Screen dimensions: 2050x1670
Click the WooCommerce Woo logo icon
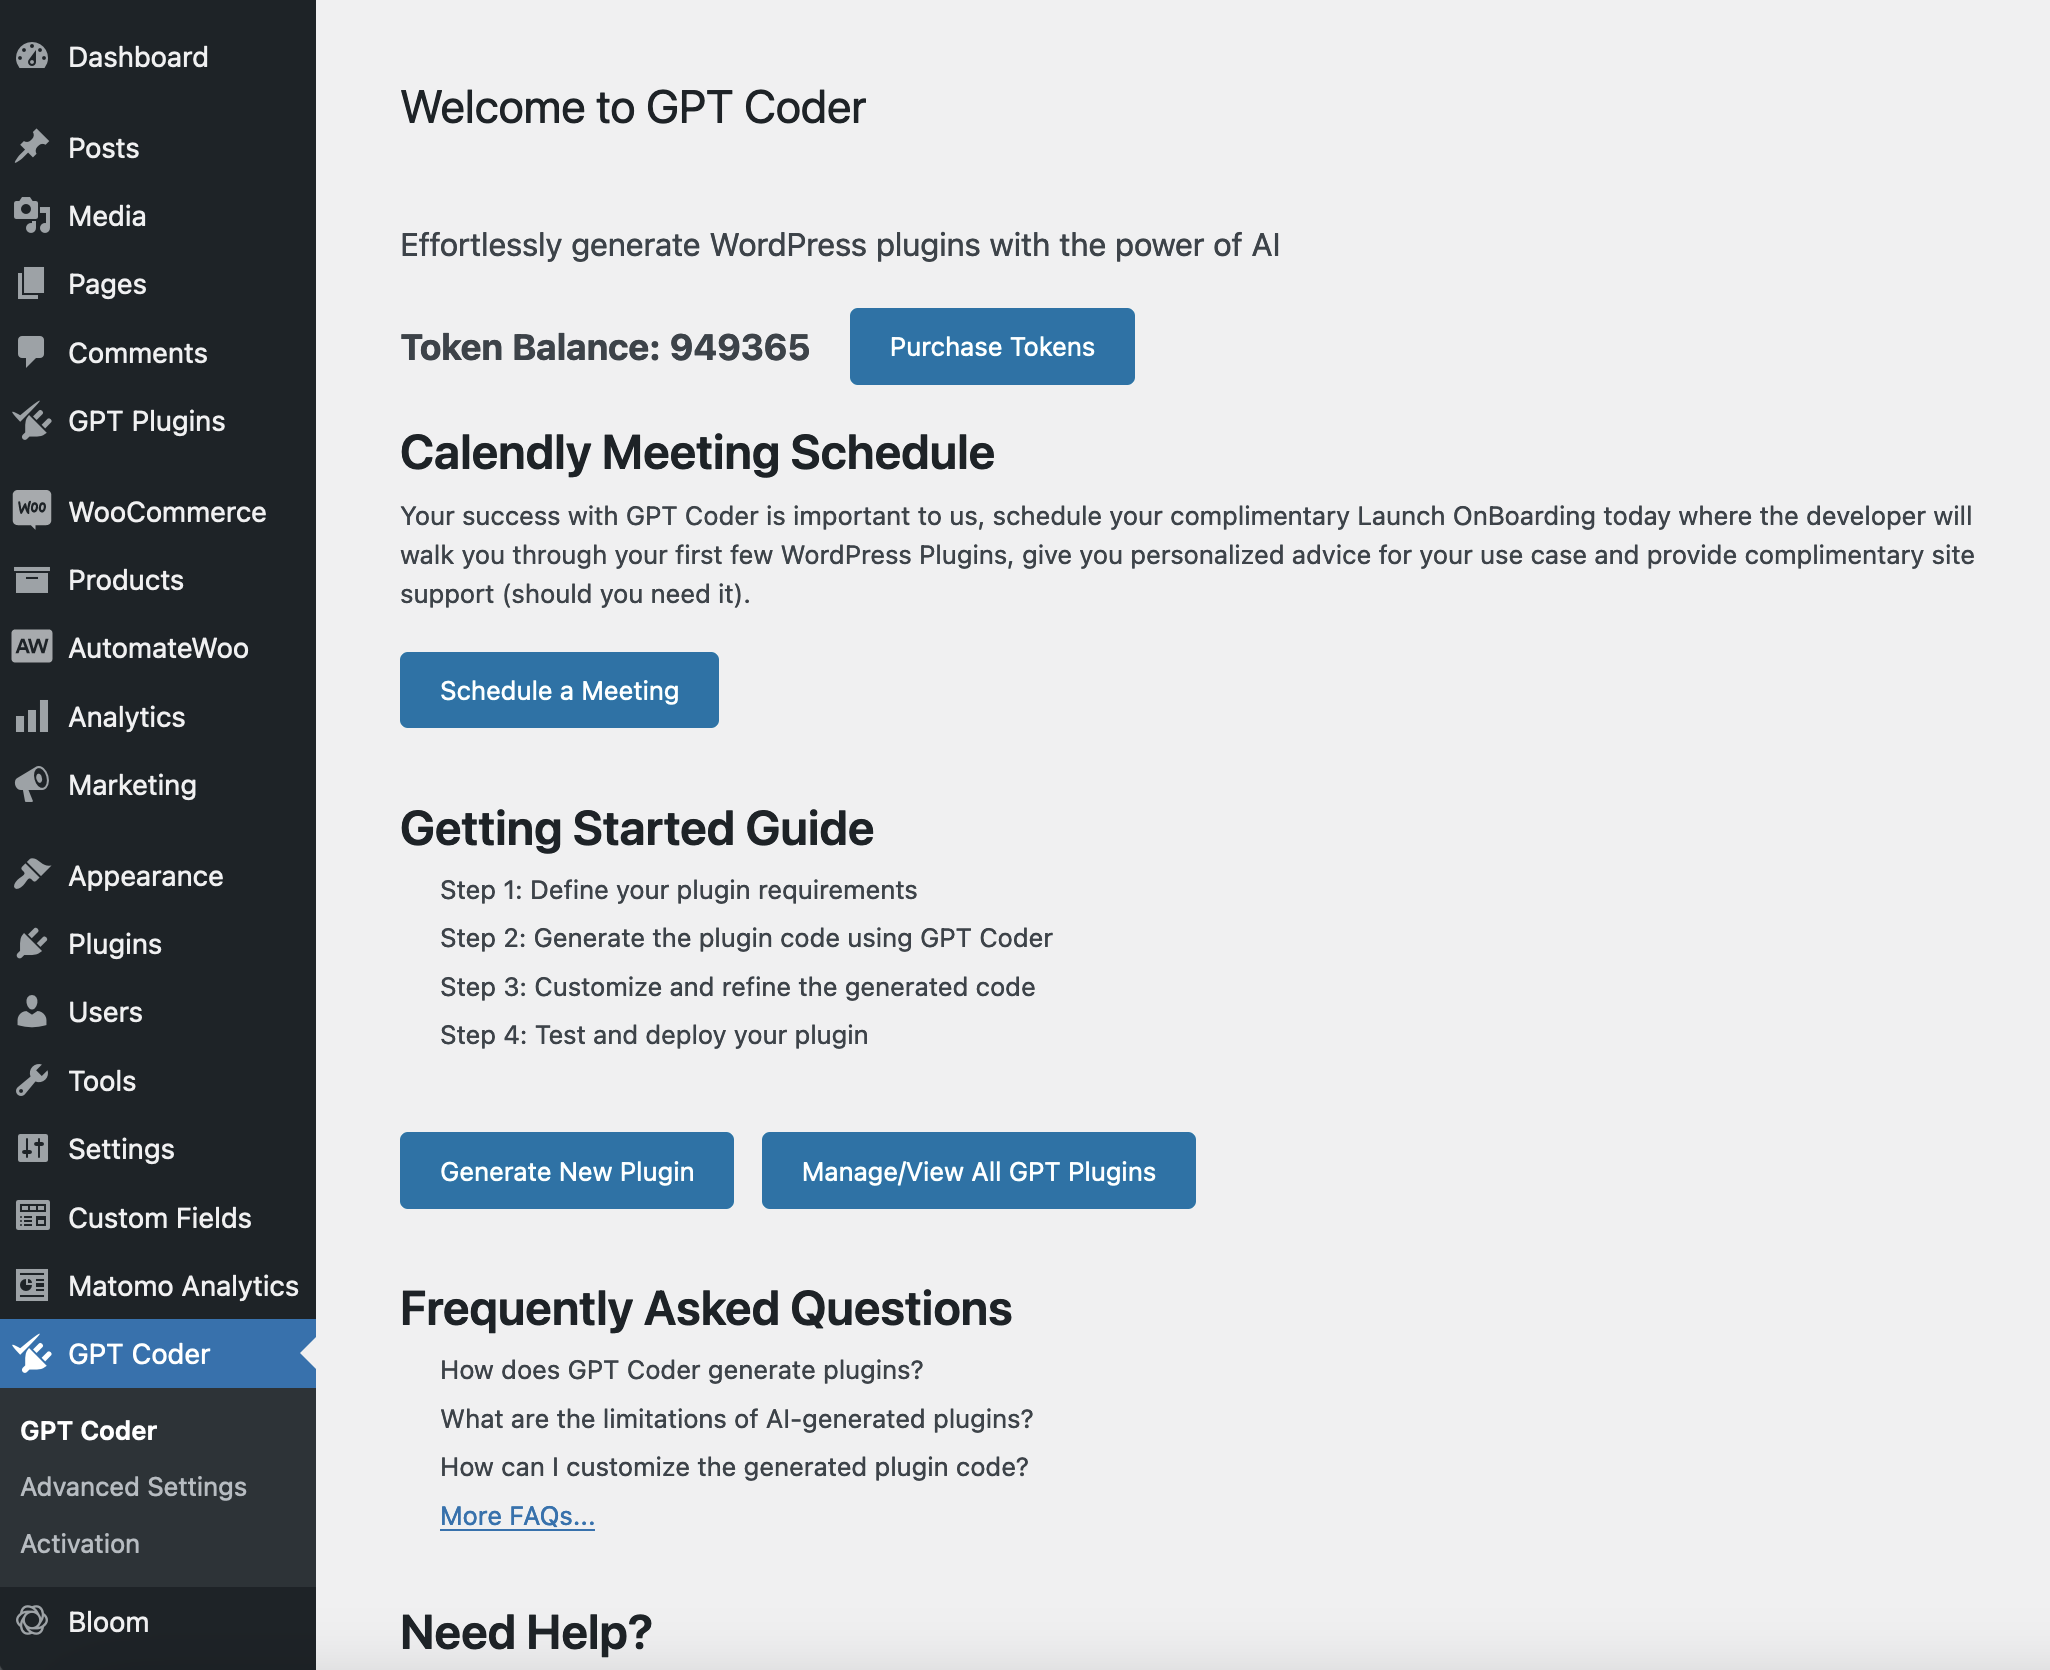pos(32,510)
